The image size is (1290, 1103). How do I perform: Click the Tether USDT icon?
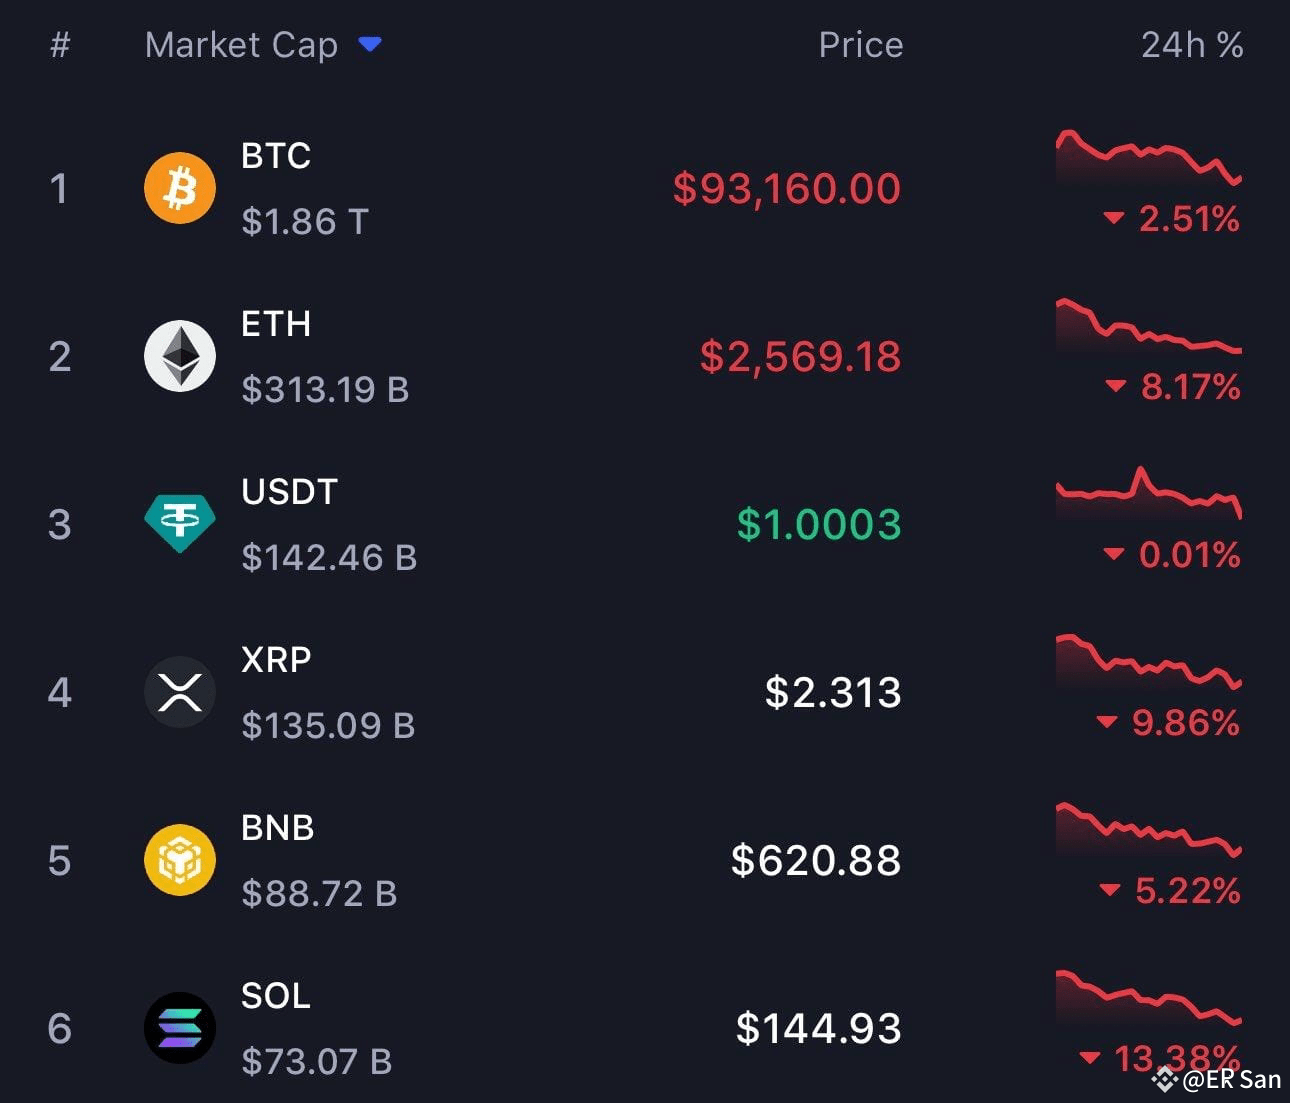point(180,520)
